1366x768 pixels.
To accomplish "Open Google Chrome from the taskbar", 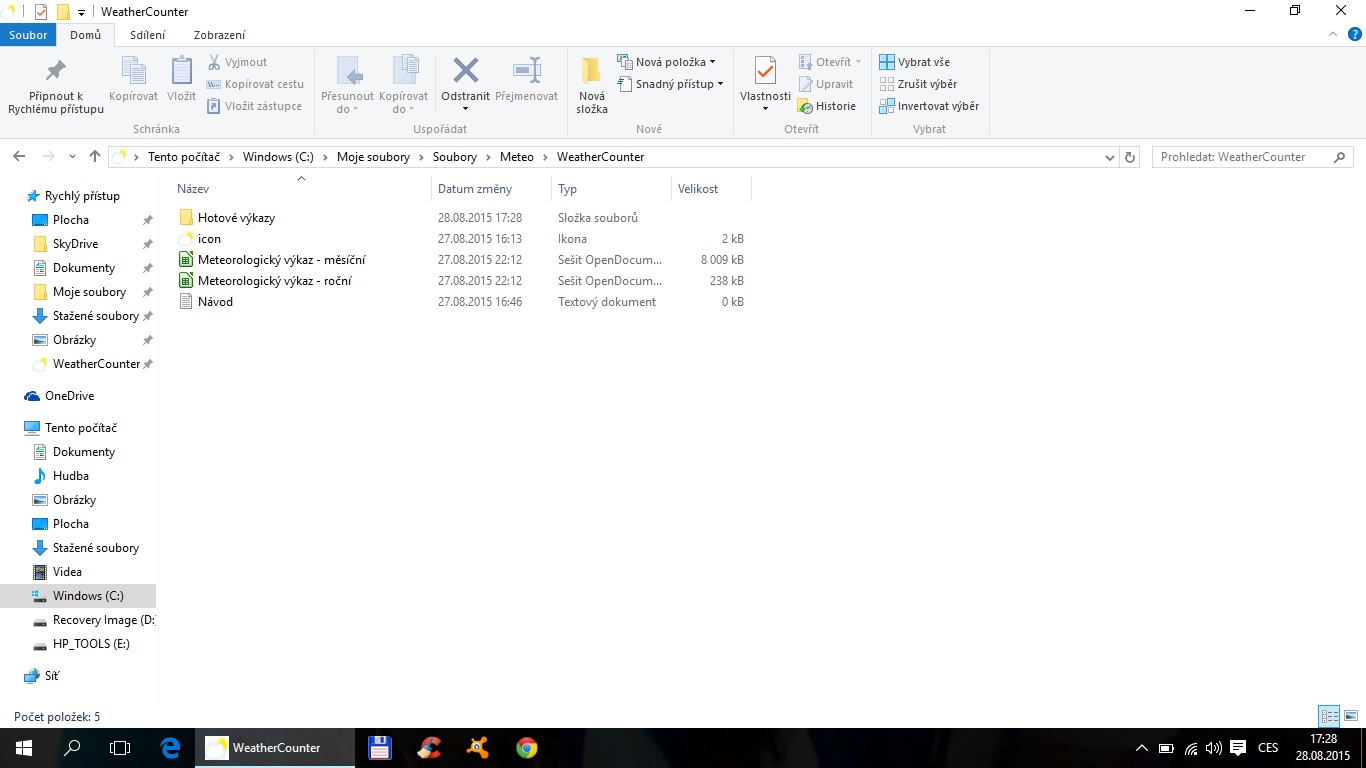I will pos(527,747).
